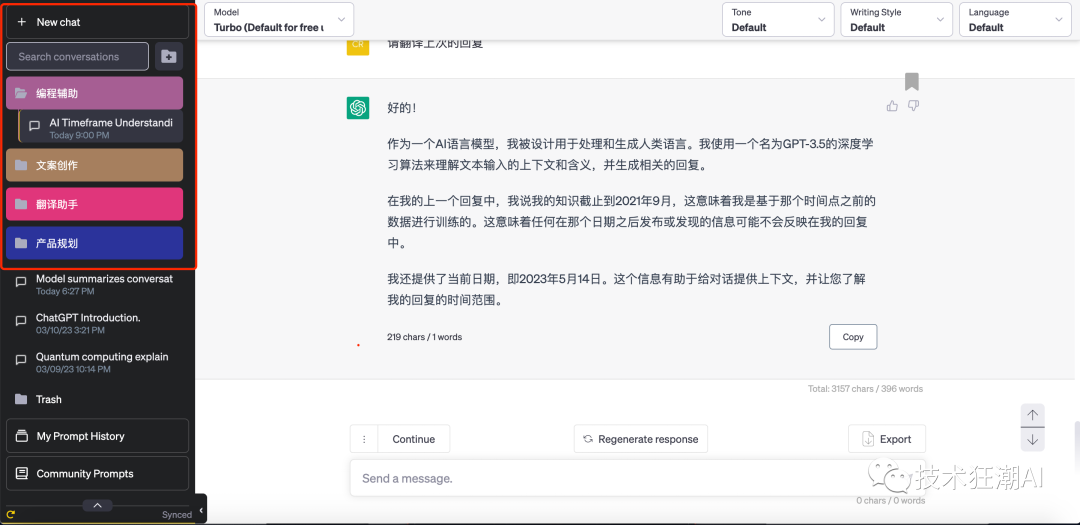Collapse the sidebar with the side arrow
Screen dimensions: 1080x525
coord(200,510)
